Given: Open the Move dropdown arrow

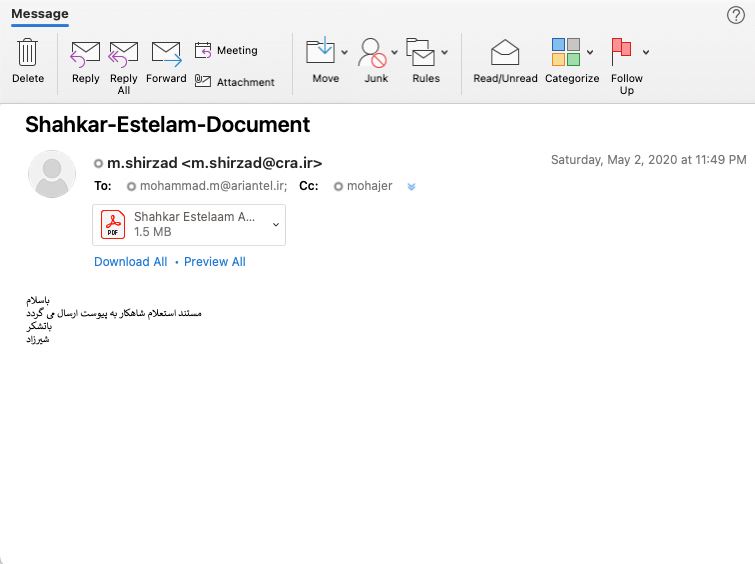Looking at the screenshot, I should [x=345, y=52].
